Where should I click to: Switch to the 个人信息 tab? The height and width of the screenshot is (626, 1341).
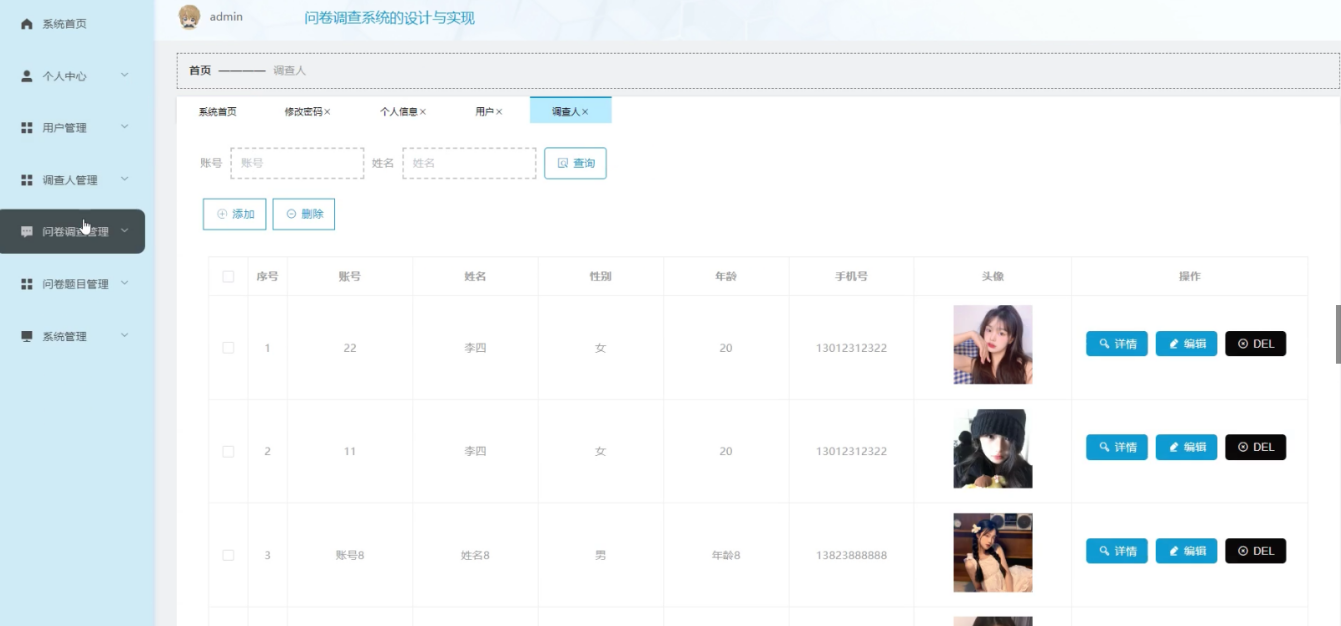pyautogui.click(x=398, y=112)
